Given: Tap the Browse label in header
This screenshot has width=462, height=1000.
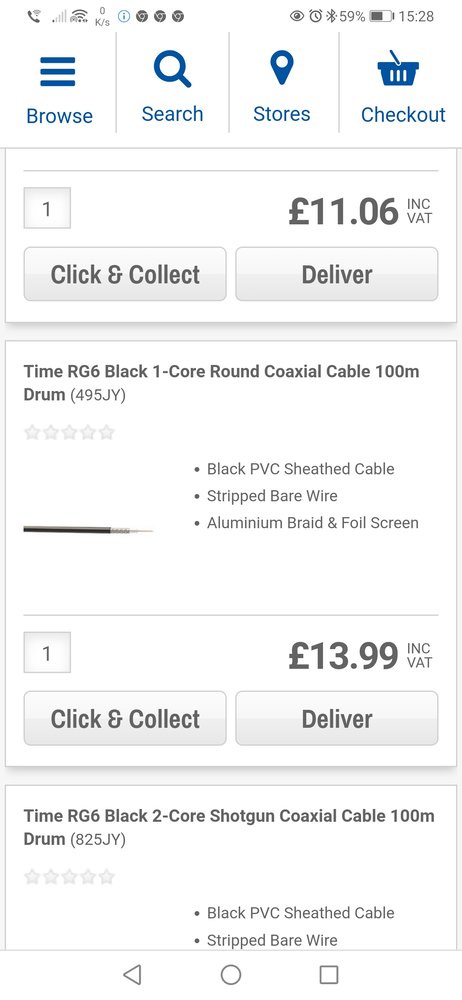Looking at the screenshot, I should point(59,115).
